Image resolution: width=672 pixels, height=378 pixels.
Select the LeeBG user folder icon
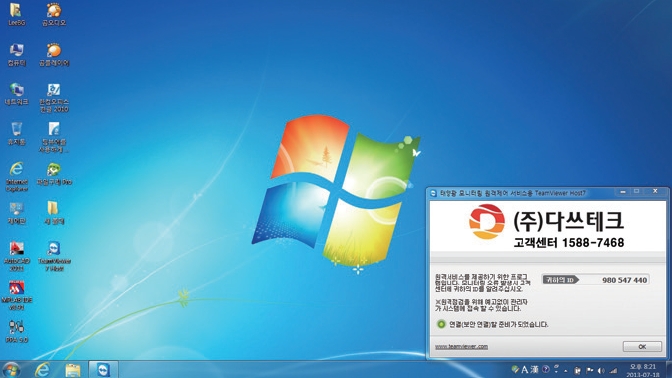pyautogui.click(x=16, y=15)
